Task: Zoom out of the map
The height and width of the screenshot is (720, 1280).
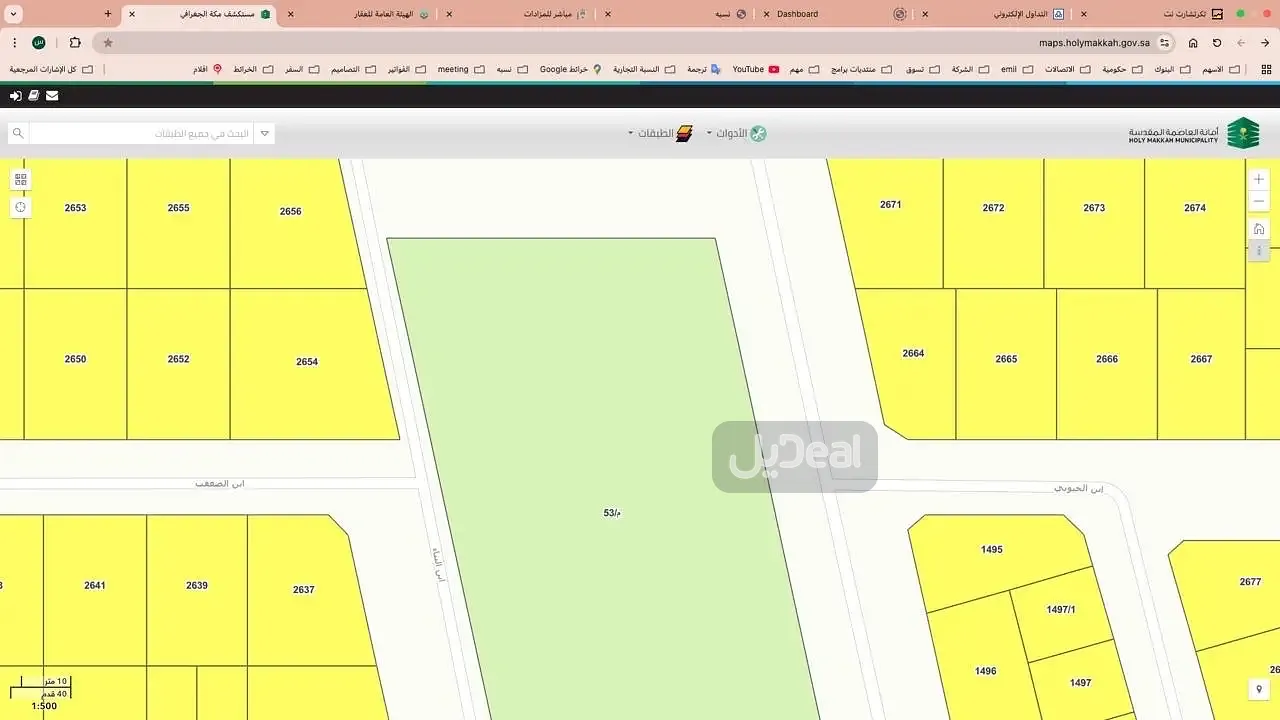Action: coord(1259,201)
